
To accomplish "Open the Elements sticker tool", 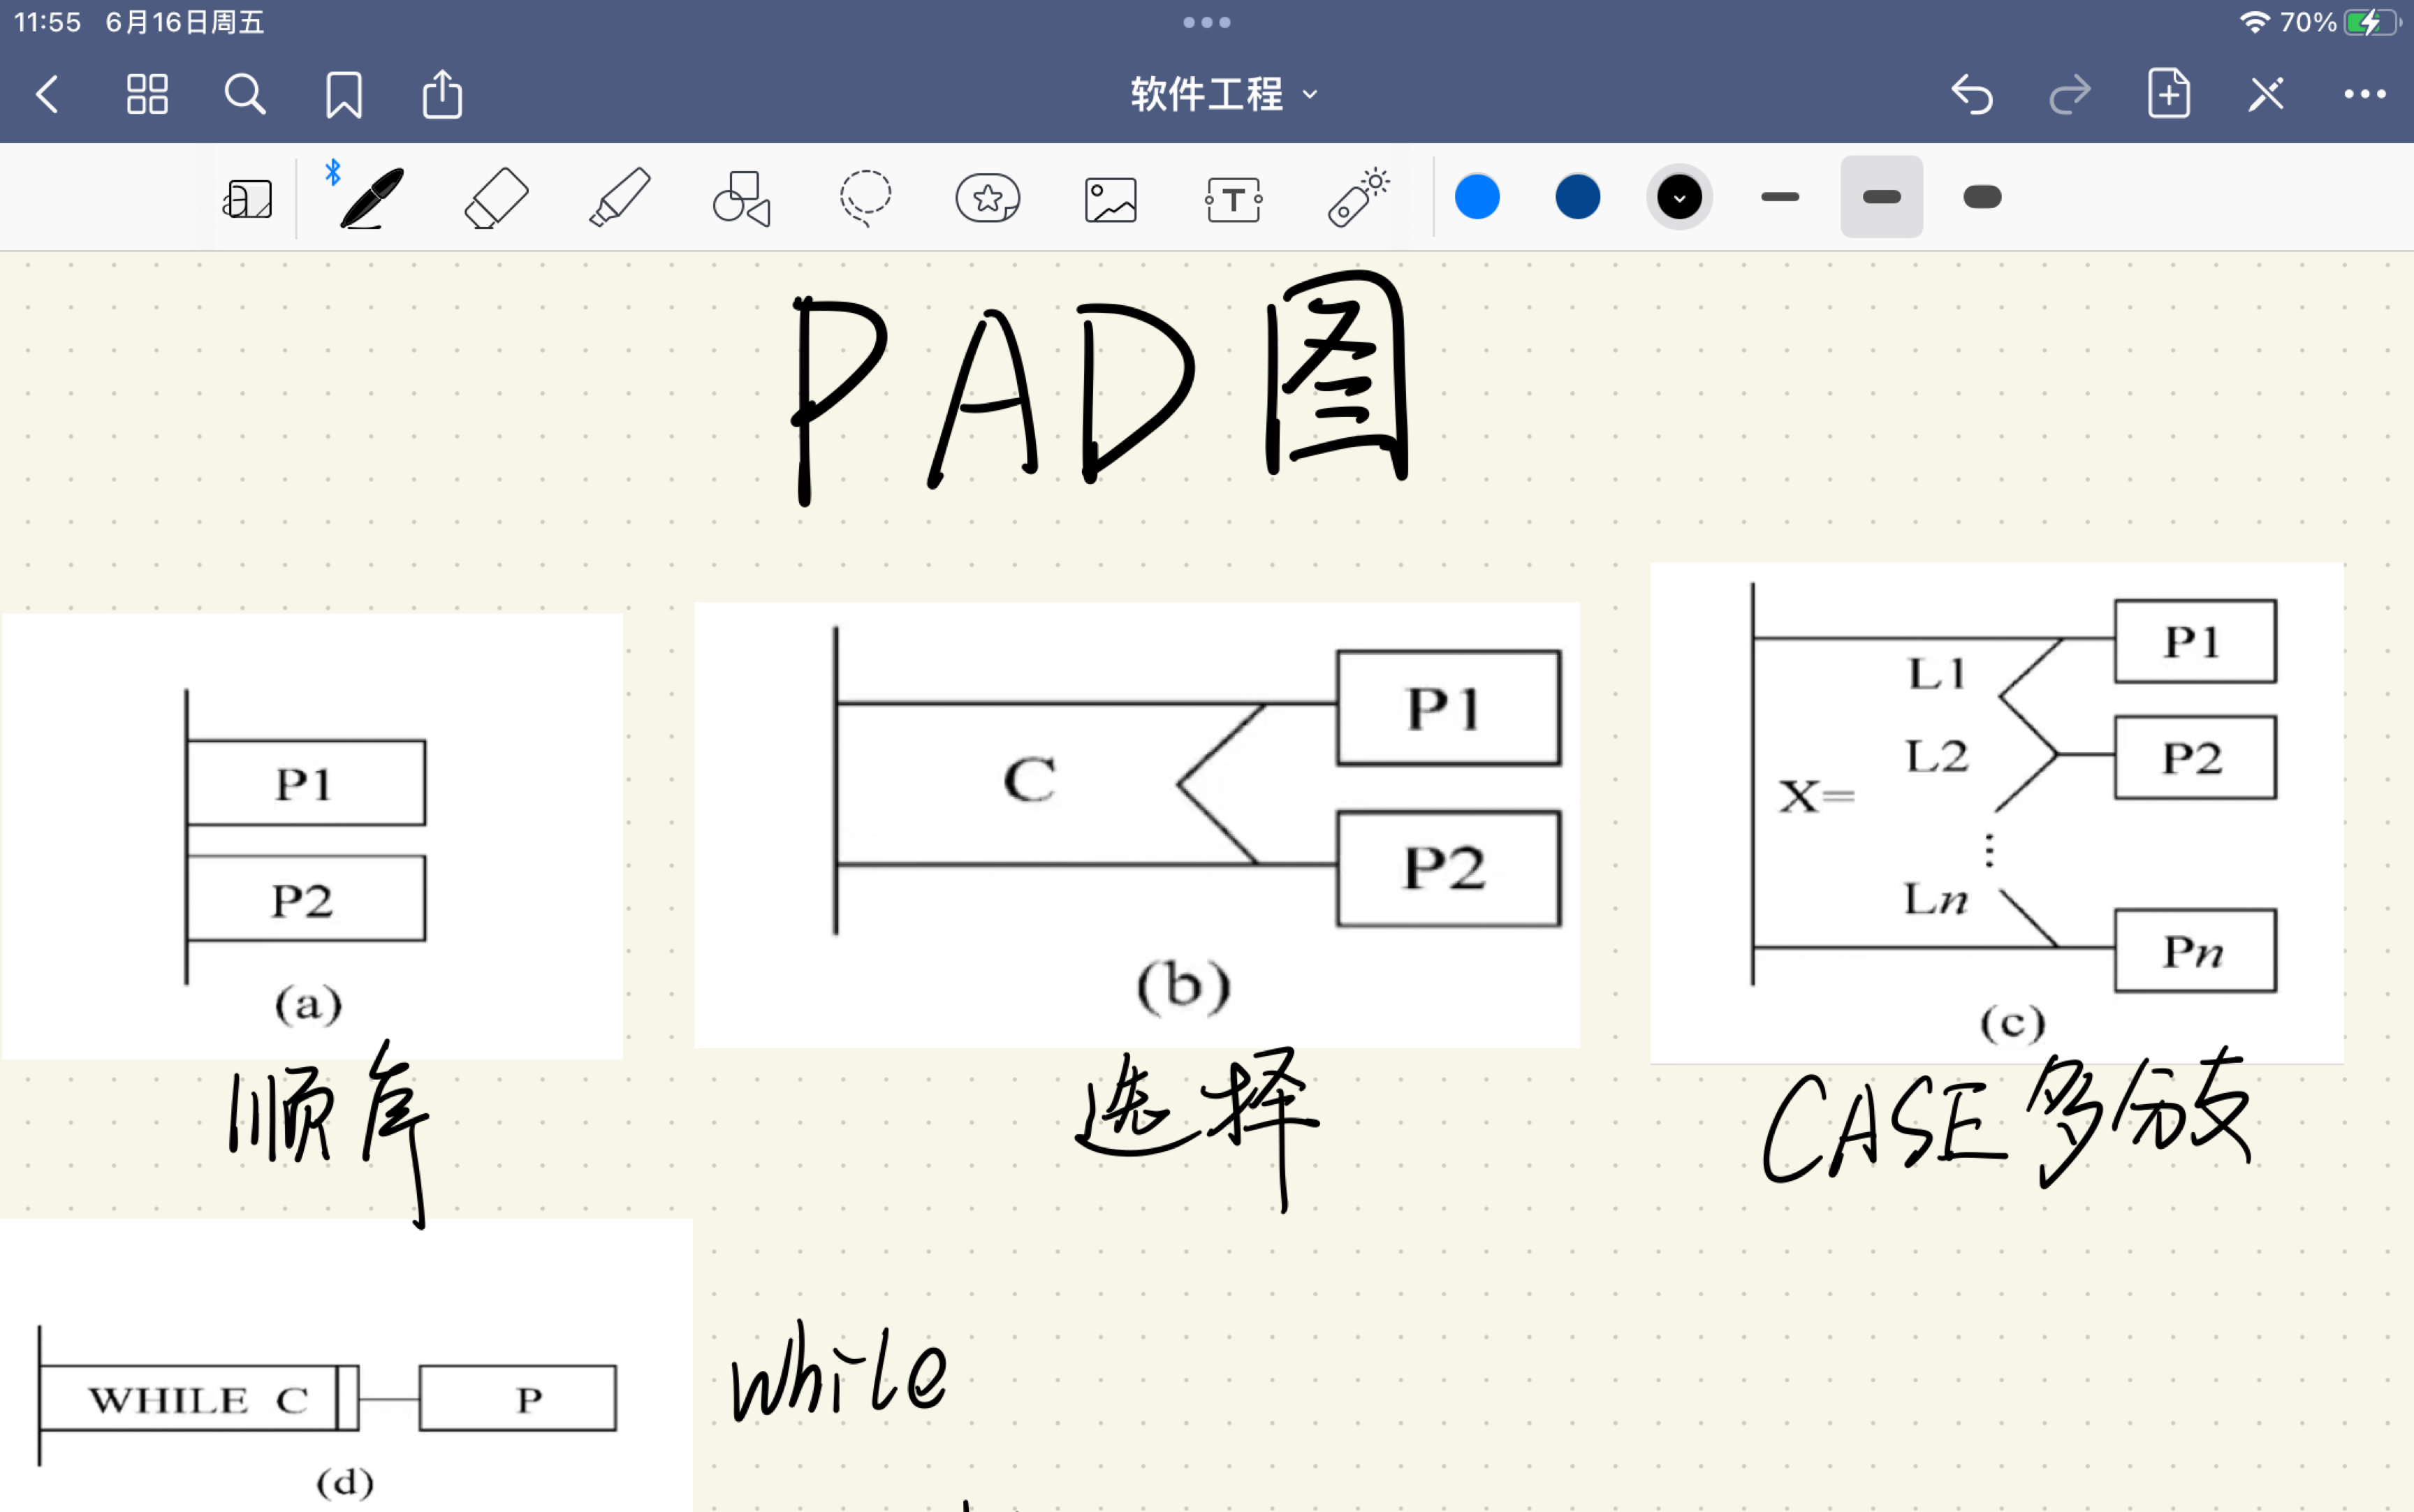I will point(987,198).
